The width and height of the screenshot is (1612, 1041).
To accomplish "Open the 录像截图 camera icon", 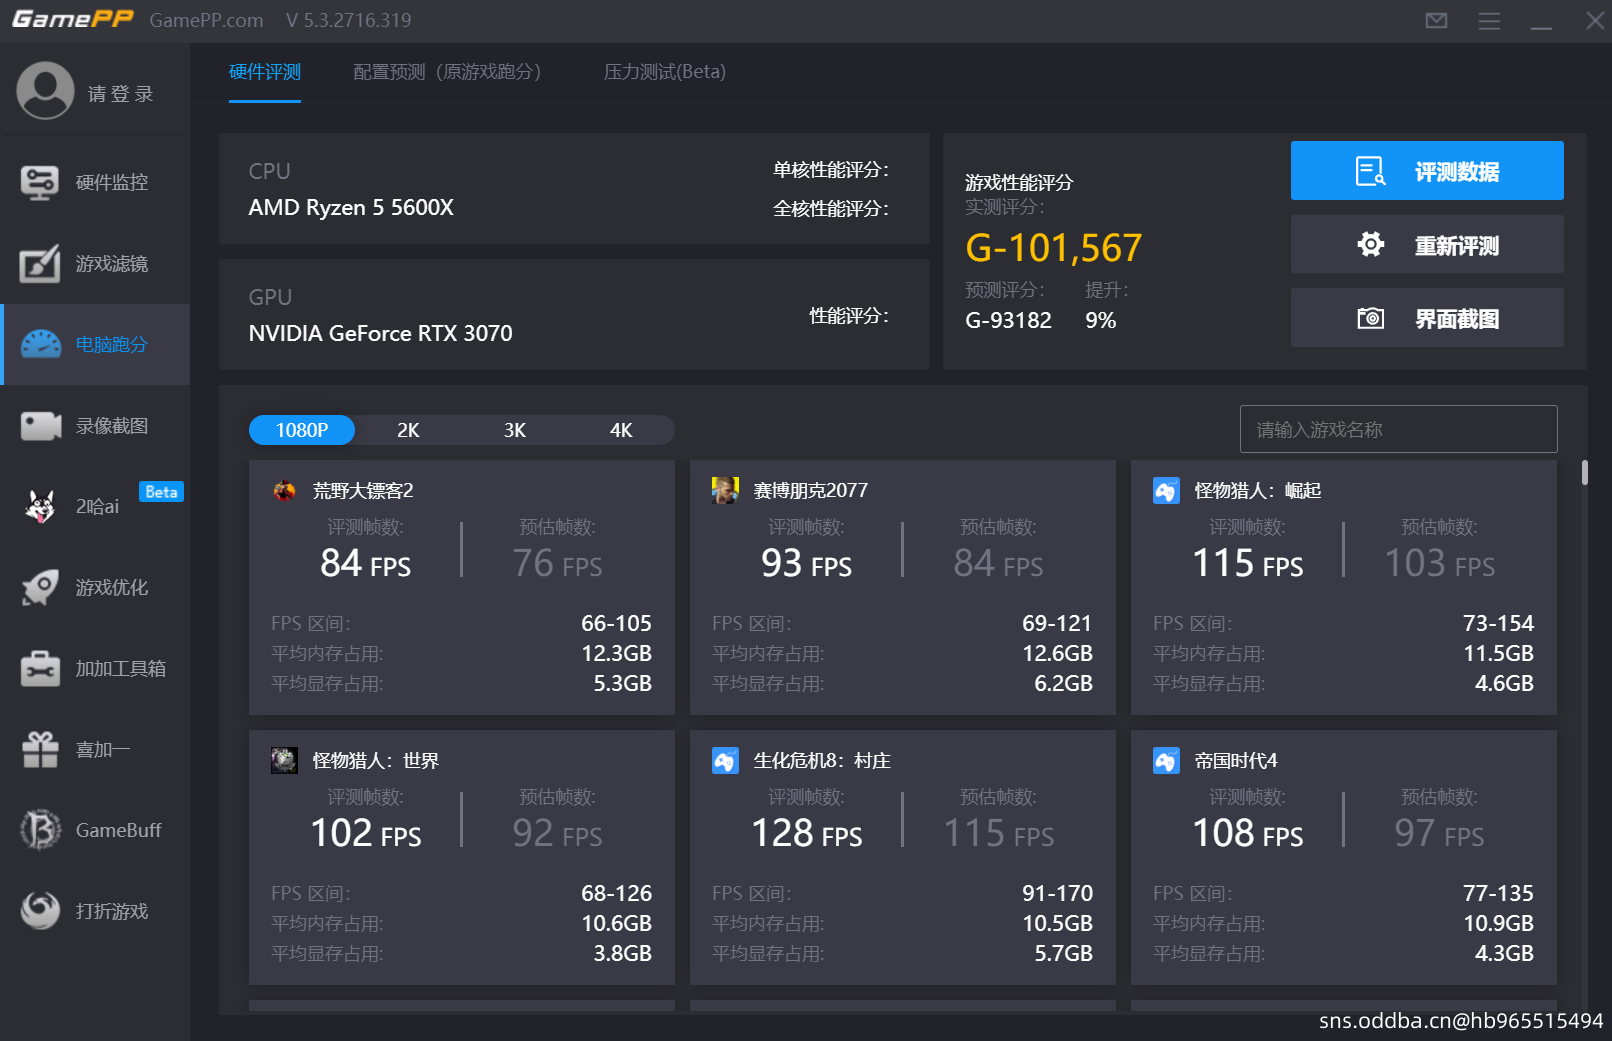I will pyautogui.click(x=40, y=426).
